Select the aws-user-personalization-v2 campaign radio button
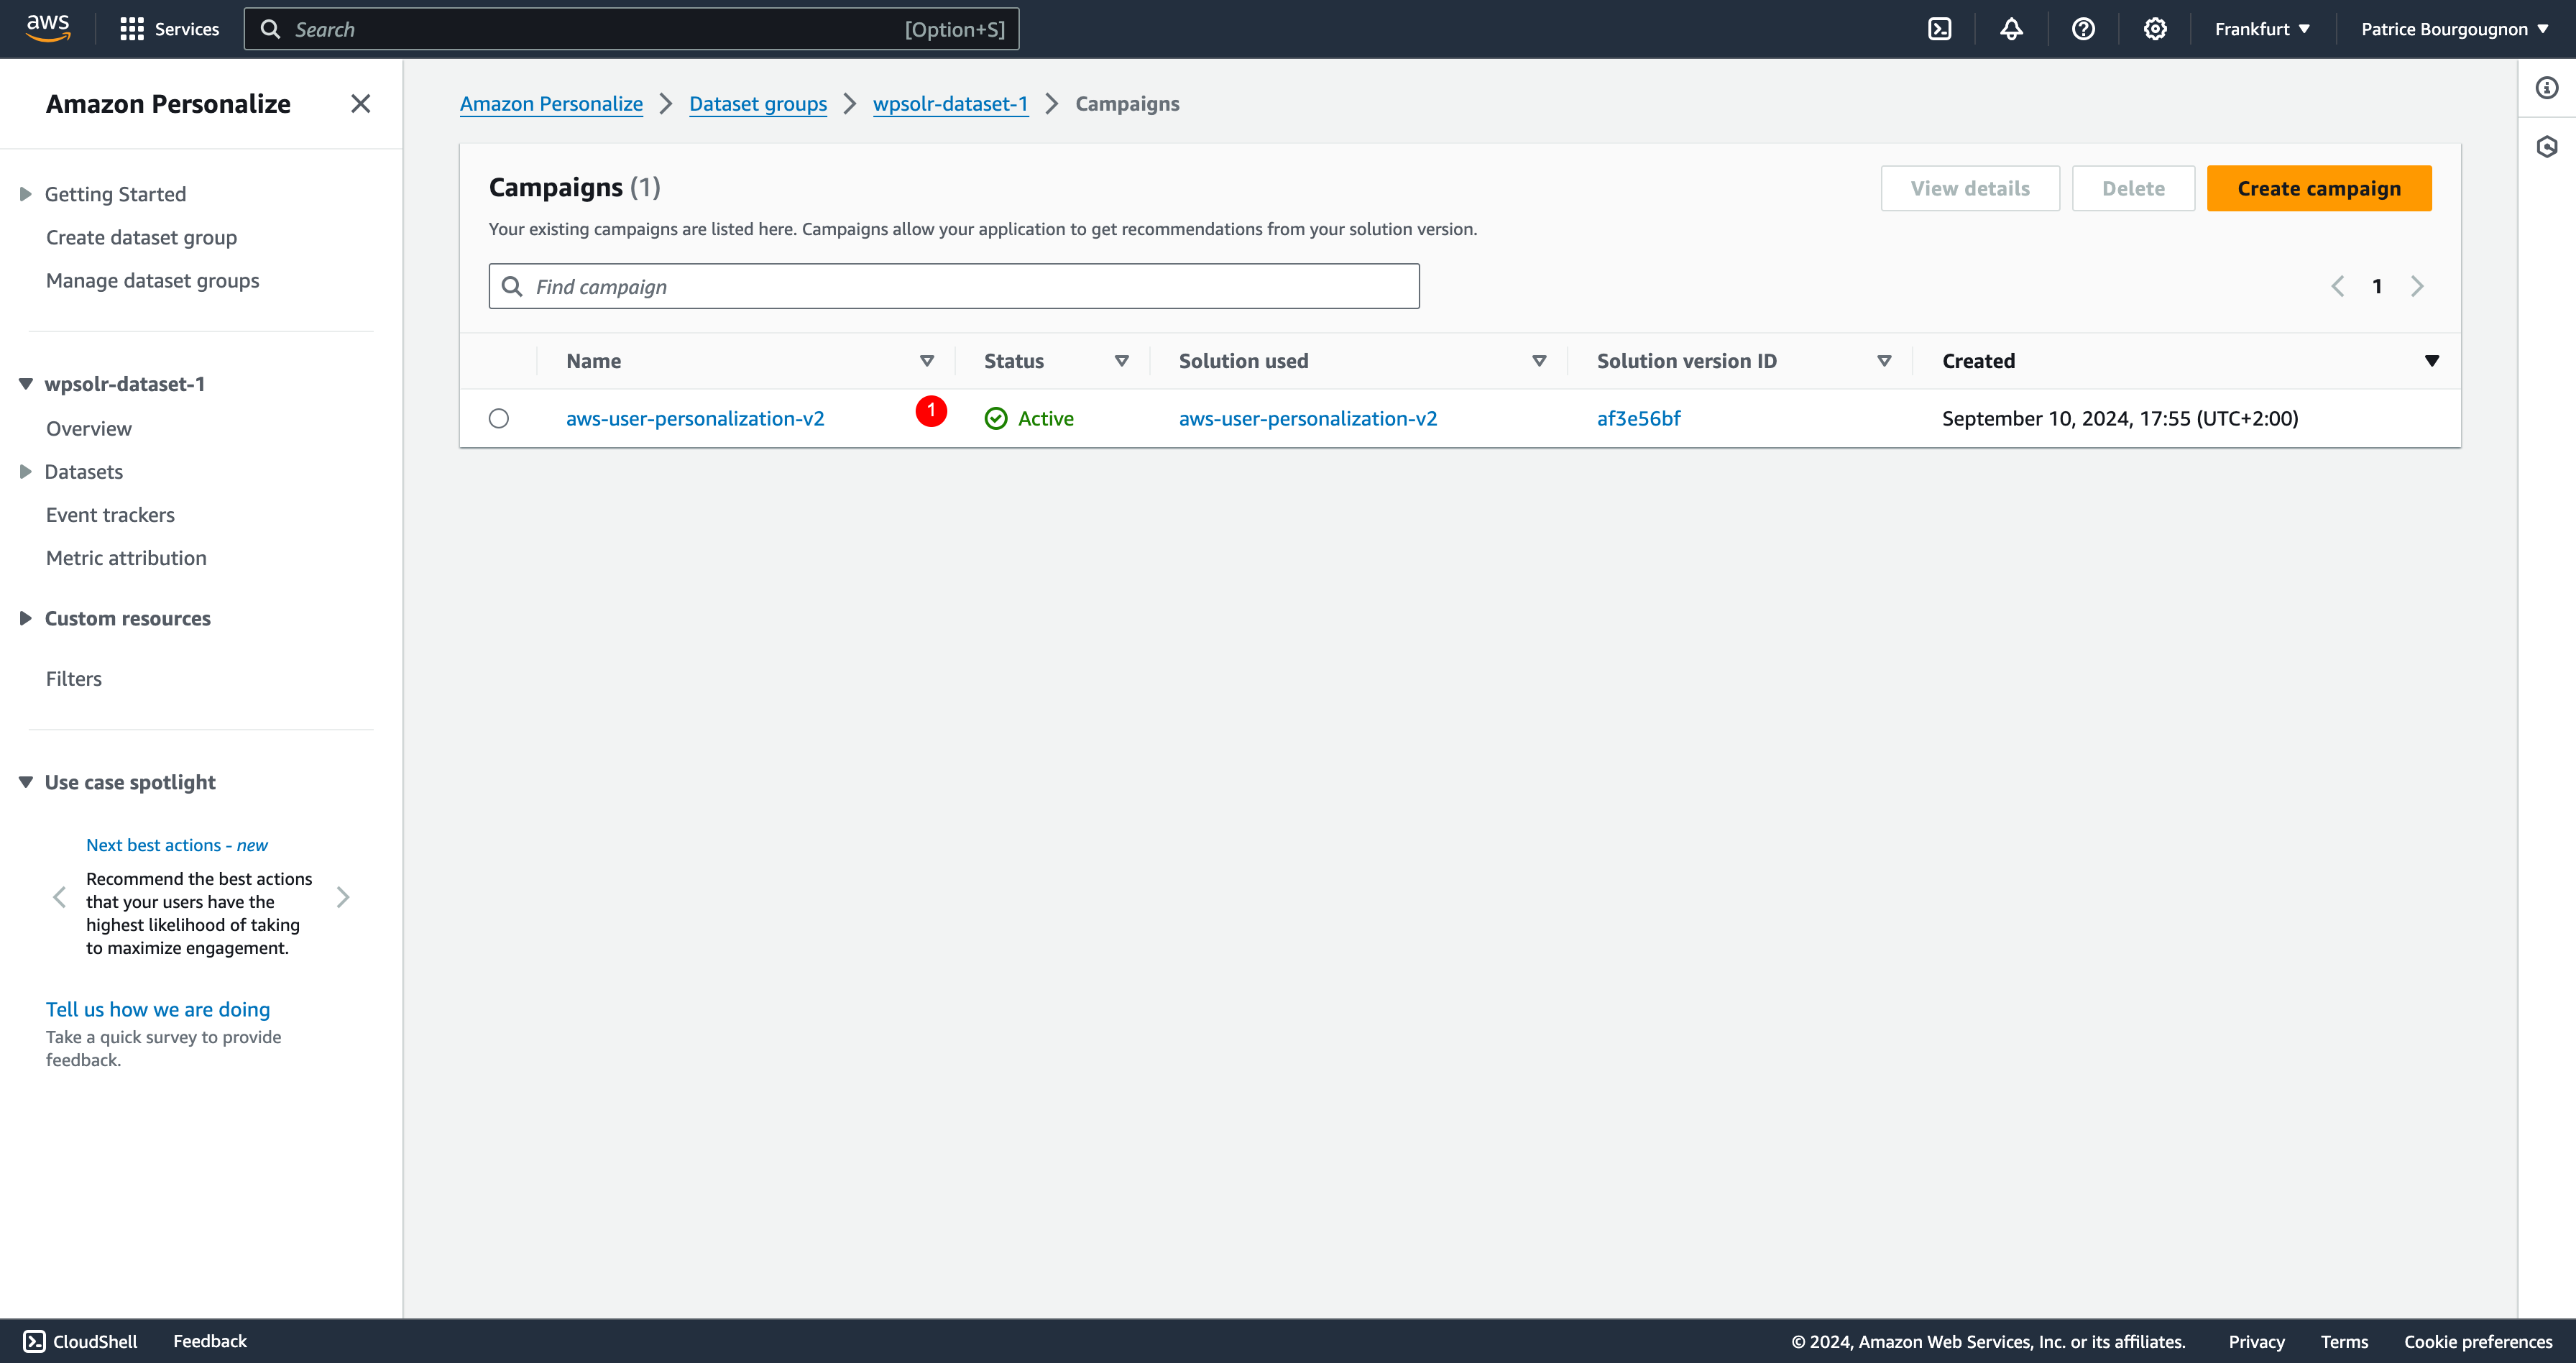The width and height of the screenshot is (2576, 1363). point(499,418)
